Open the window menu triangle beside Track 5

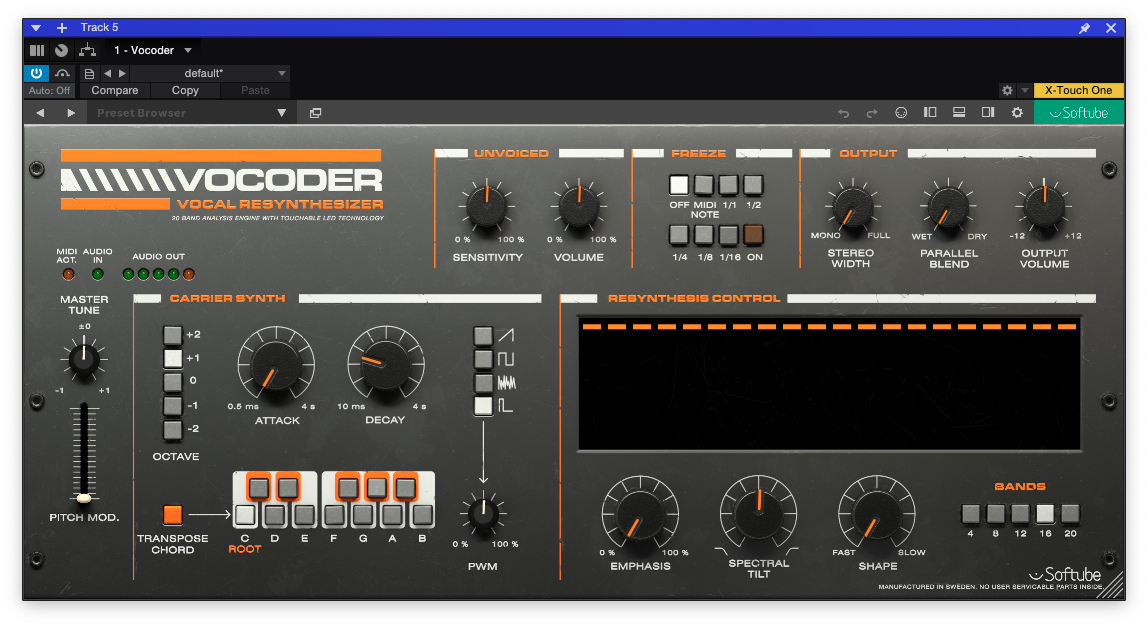tap(36, 28)
